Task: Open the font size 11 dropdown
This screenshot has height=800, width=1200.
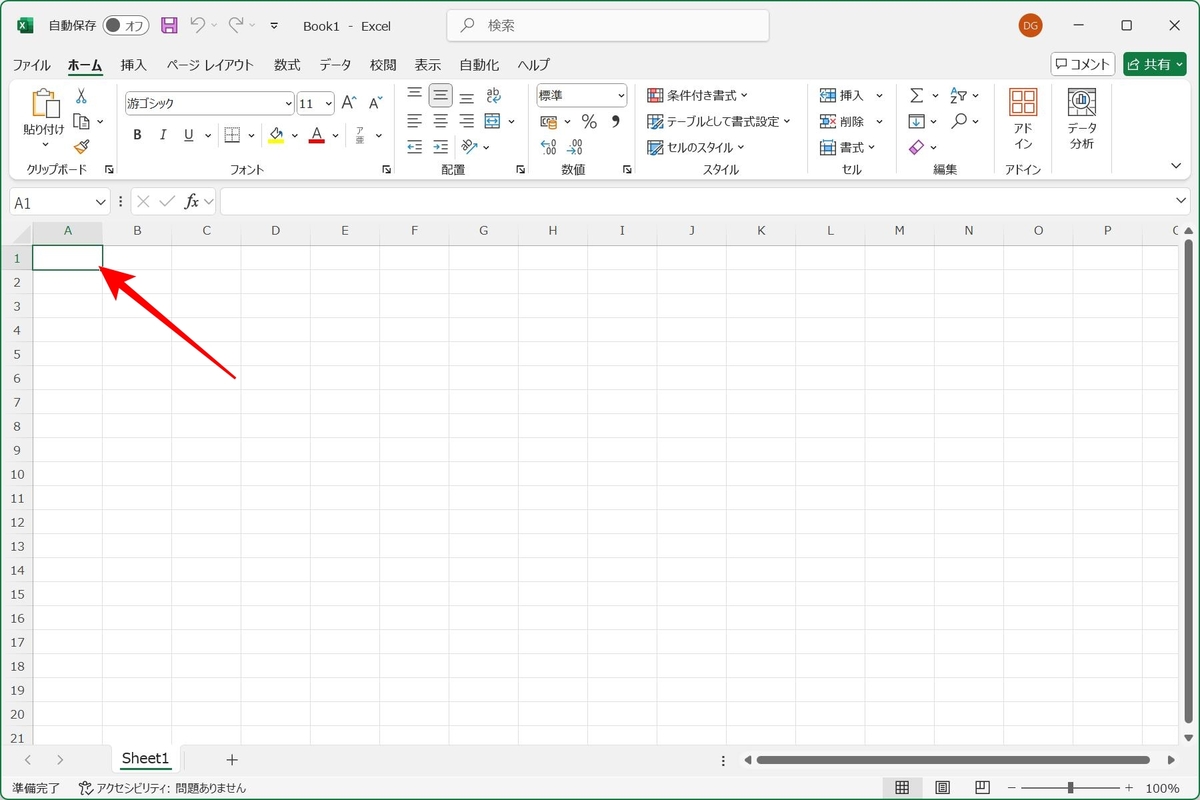Action: pyautogui.click(x=329, y=104)
